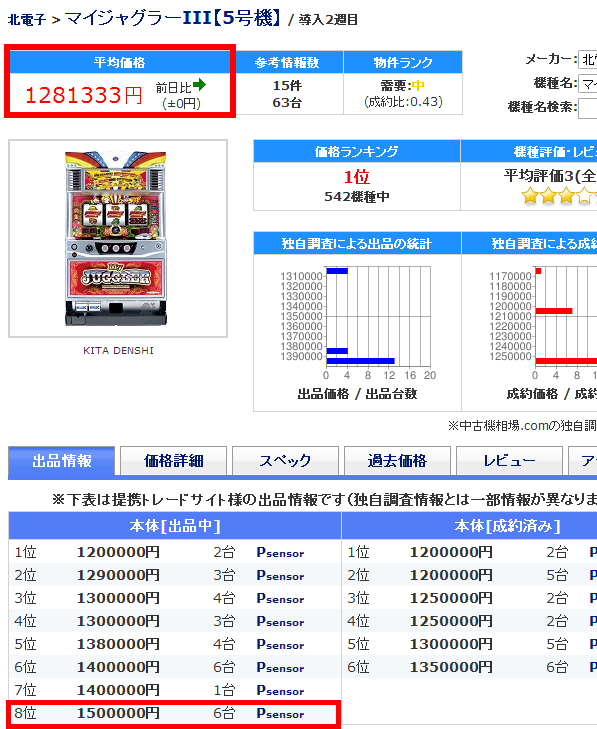
Task: Click the 機種名検索 input field
Action: (x=588, y=108)
